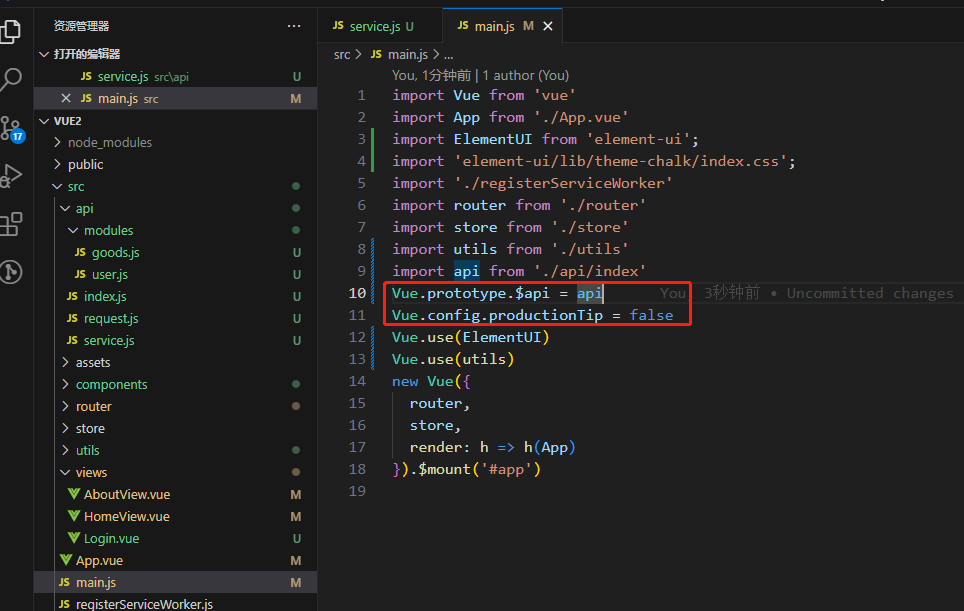Open the Git graph icon in activity bar
The height and width of the screenshot is (611, 964).
pyautogui.click(x=11, y=272)
